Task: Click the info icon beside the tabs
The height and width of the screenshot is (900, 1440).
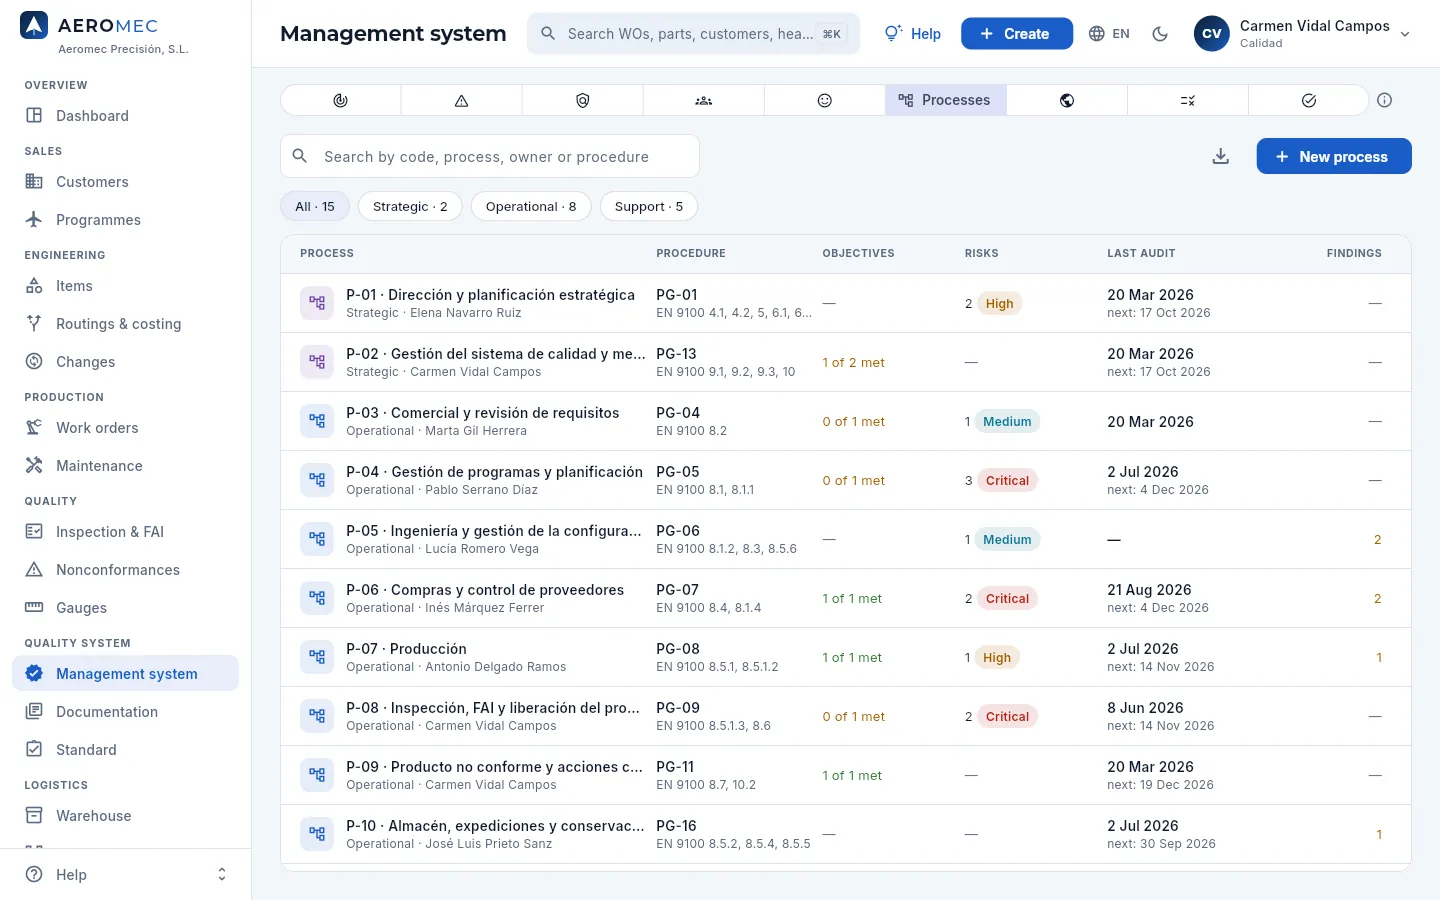Action: click(1385, 100)
